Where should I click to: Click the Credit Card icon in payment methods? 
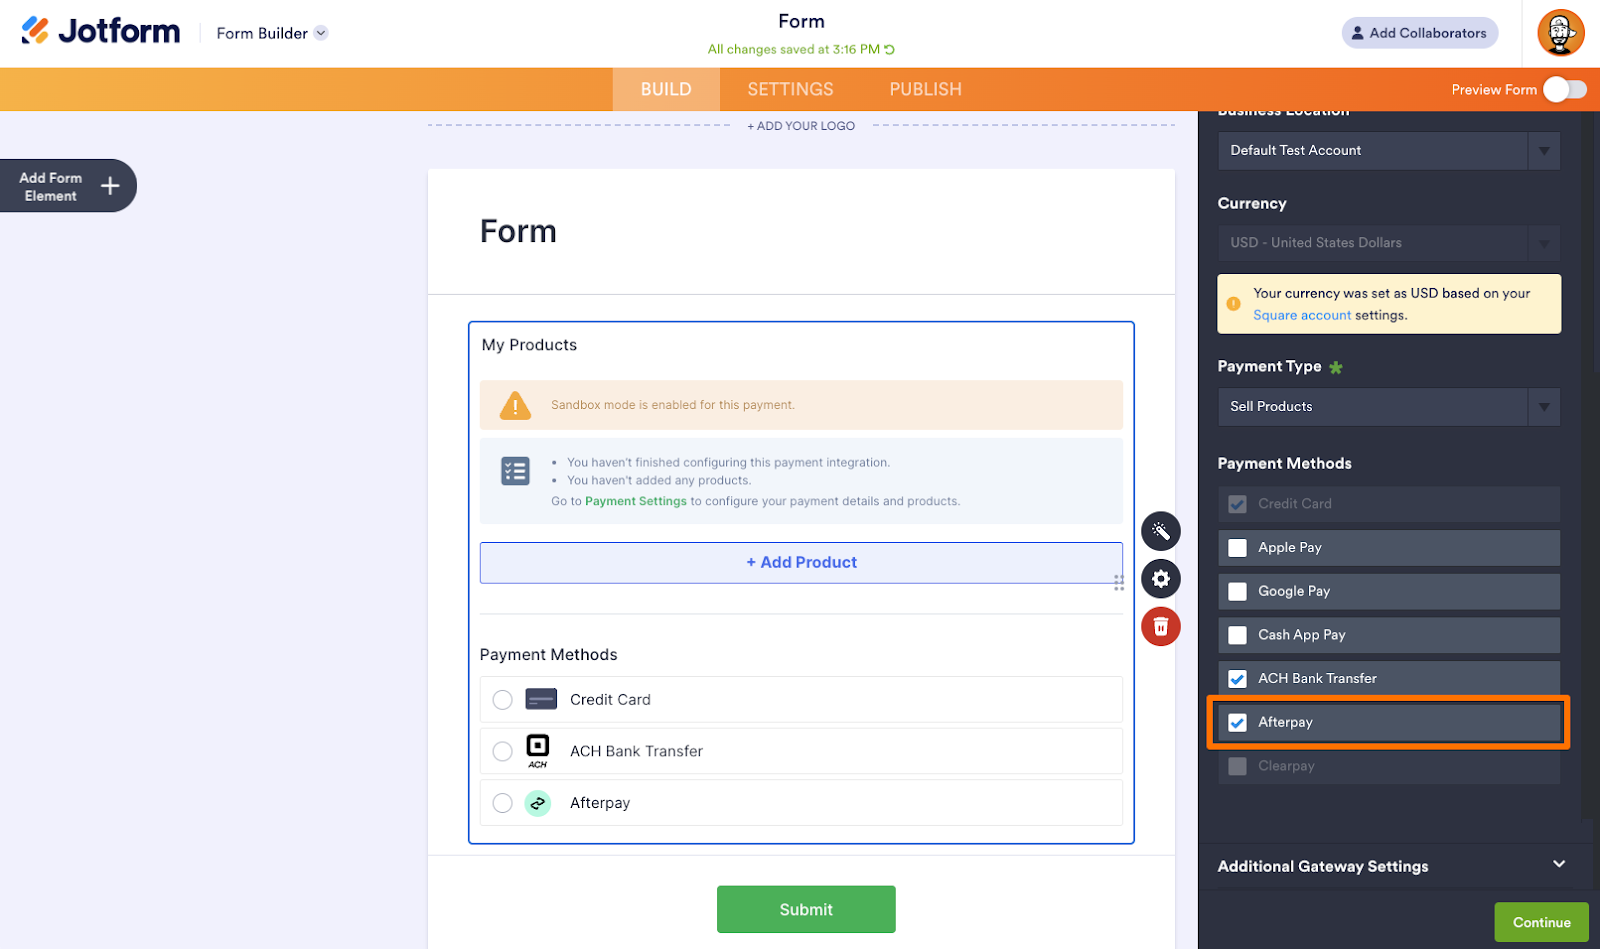(x=541, y=699)
